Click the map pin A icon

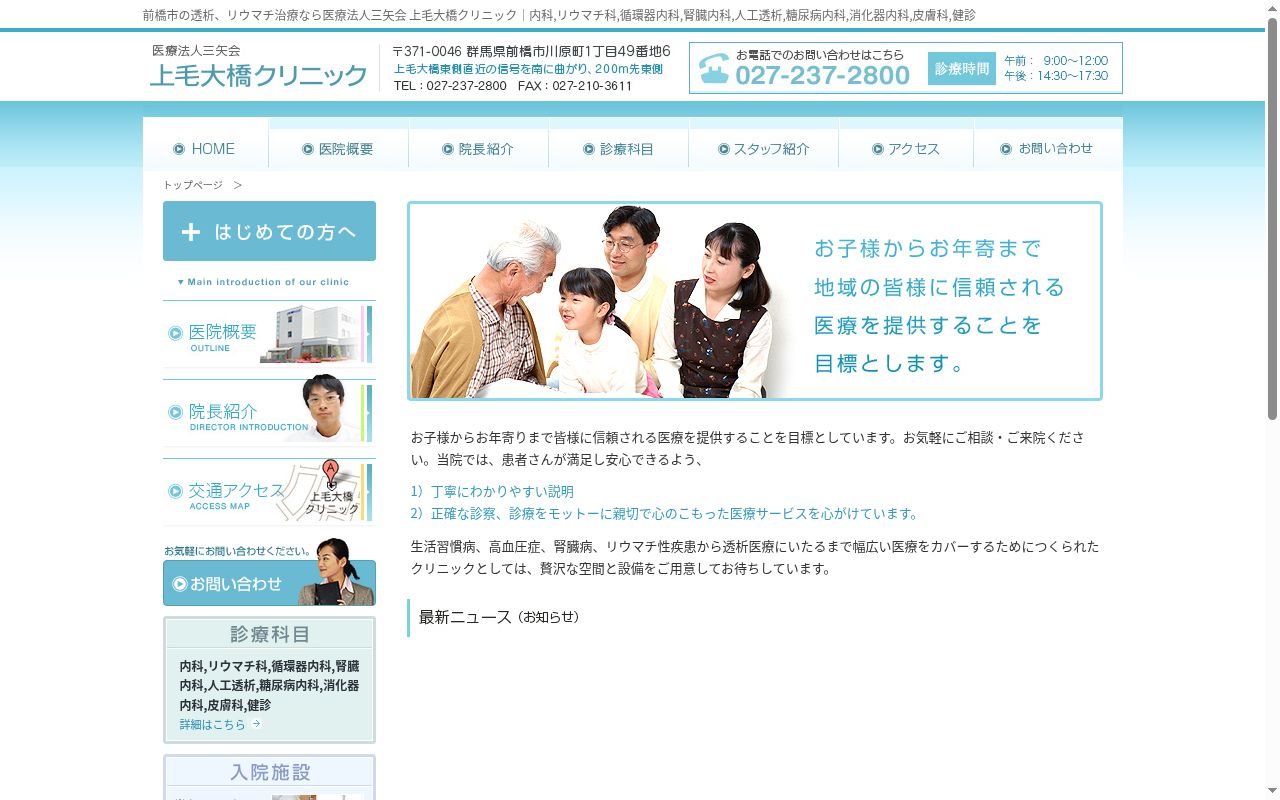pos(331,473)
